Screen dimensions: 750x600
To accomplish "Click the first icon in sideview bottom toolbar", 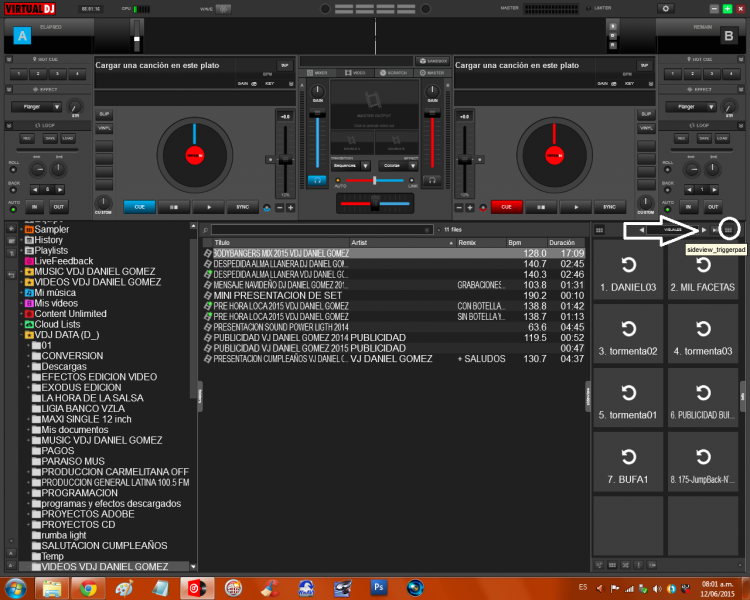I will [x=599, y=565].
